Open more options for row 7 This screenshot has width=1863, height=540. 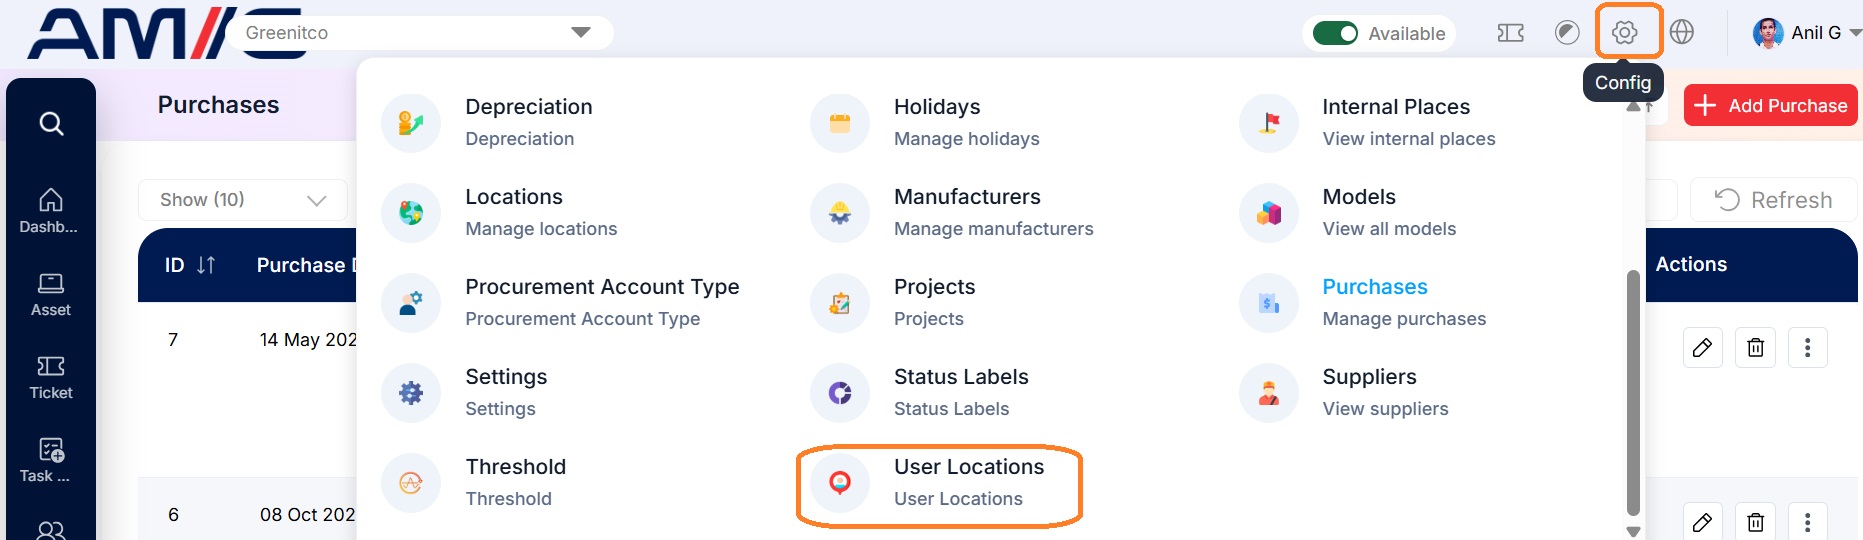click(1807, 348)
